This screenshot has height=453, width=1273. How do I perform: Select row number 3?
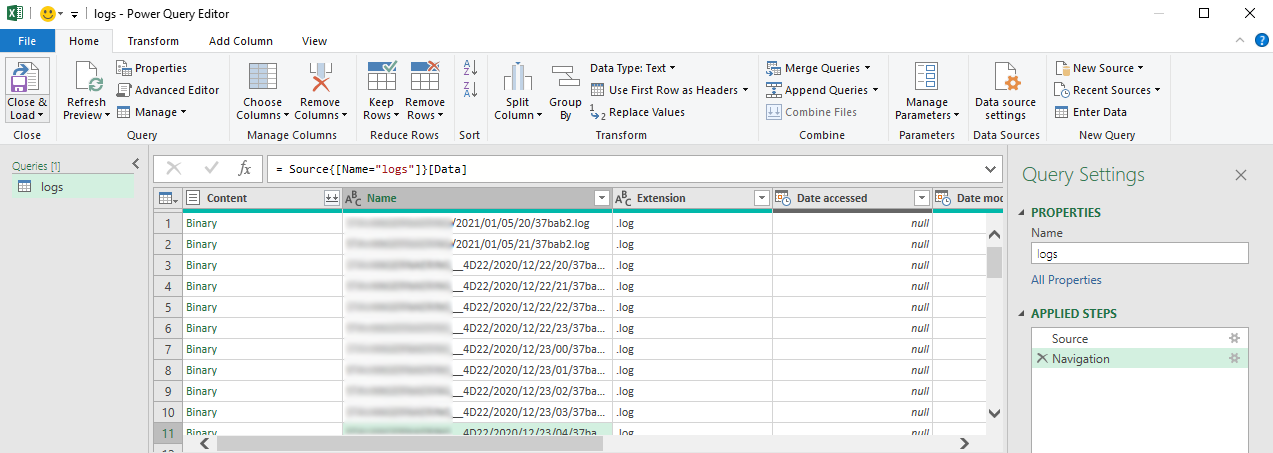[168, 265]
